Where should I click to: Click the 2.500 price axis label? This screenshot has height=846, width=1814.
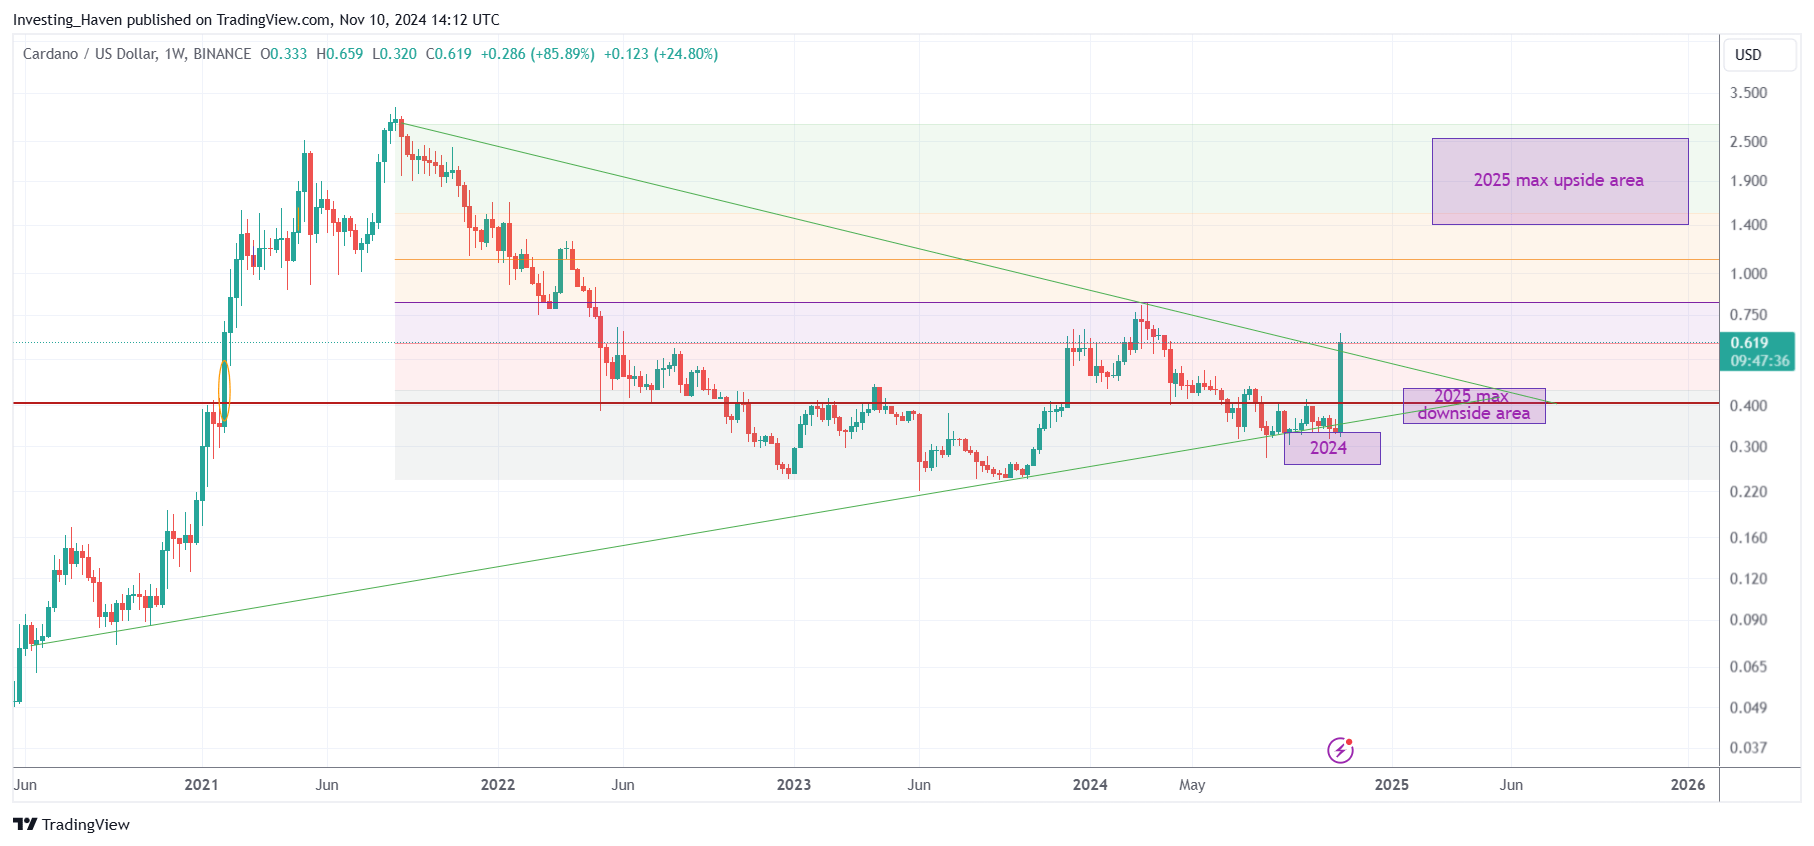pos(1748,142)
